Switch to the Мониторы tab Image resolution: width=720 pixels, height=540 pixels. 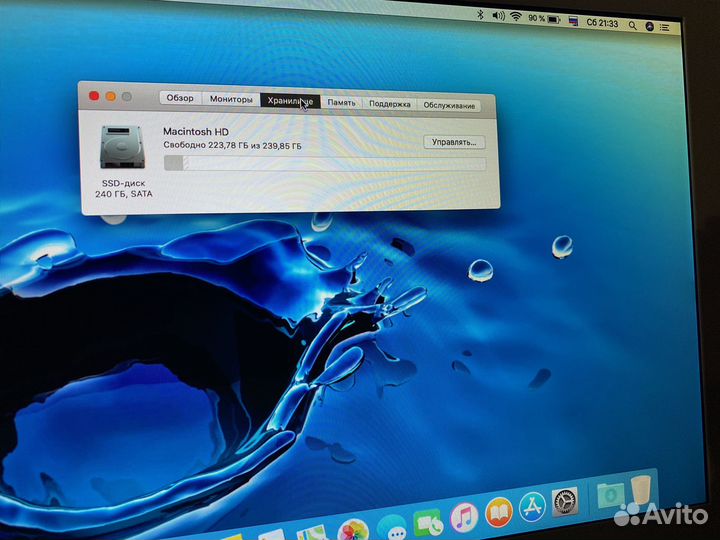pos(231,99)
